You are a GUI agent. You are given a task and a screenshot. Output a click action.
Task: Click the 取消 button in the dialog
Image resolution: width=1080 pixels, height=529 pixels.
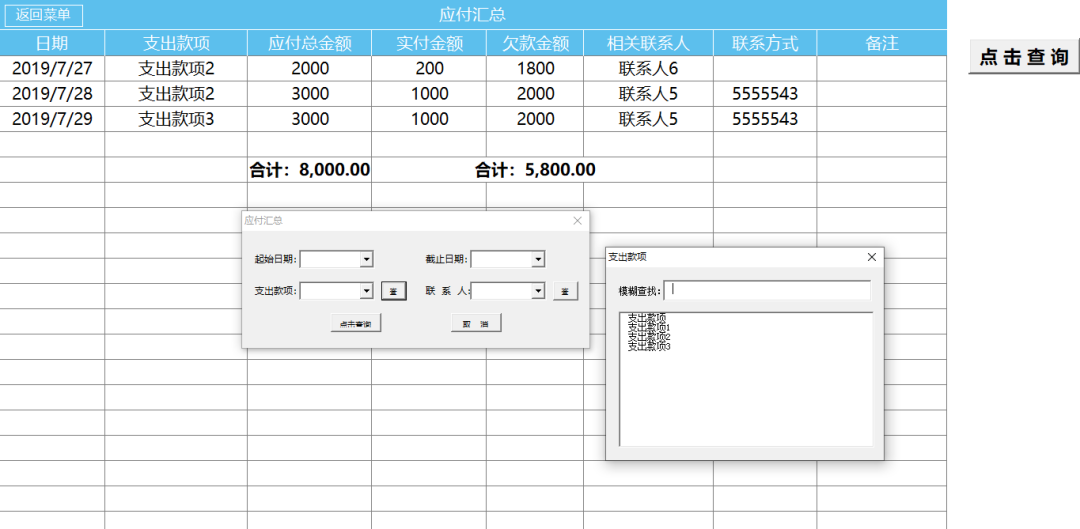476,323
